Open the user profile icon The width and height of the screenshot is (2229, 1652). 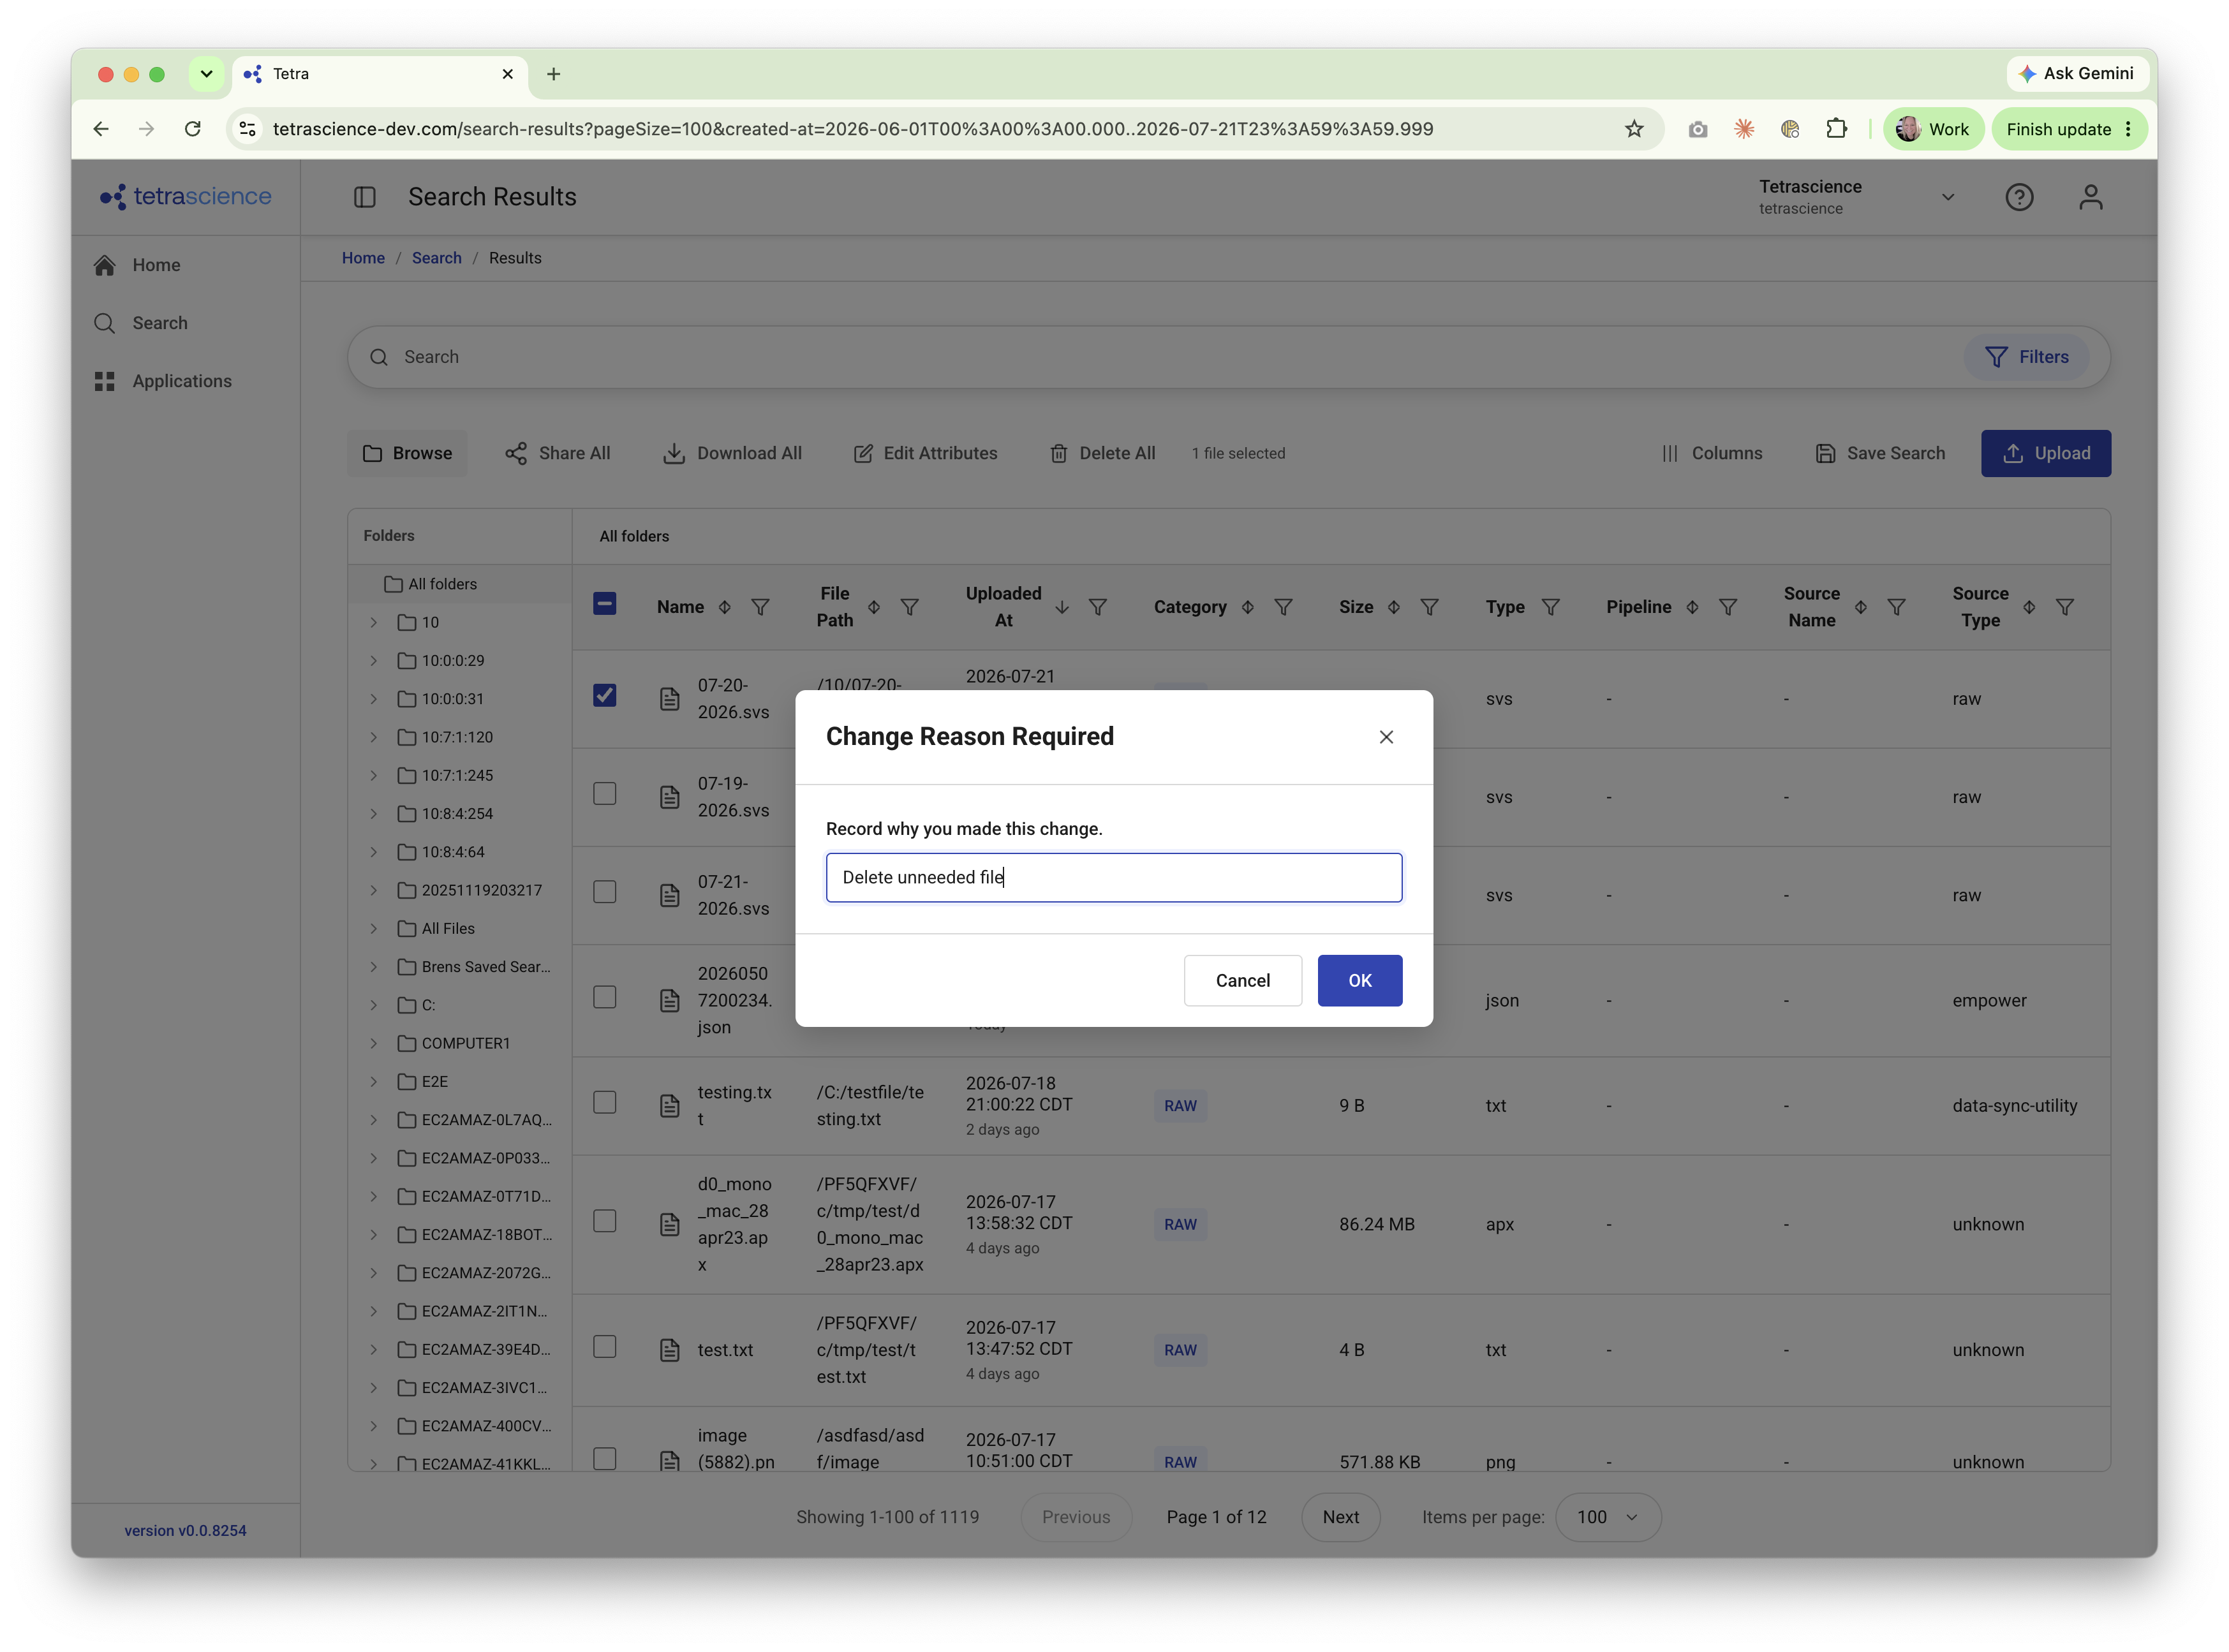pos(2091,197)
